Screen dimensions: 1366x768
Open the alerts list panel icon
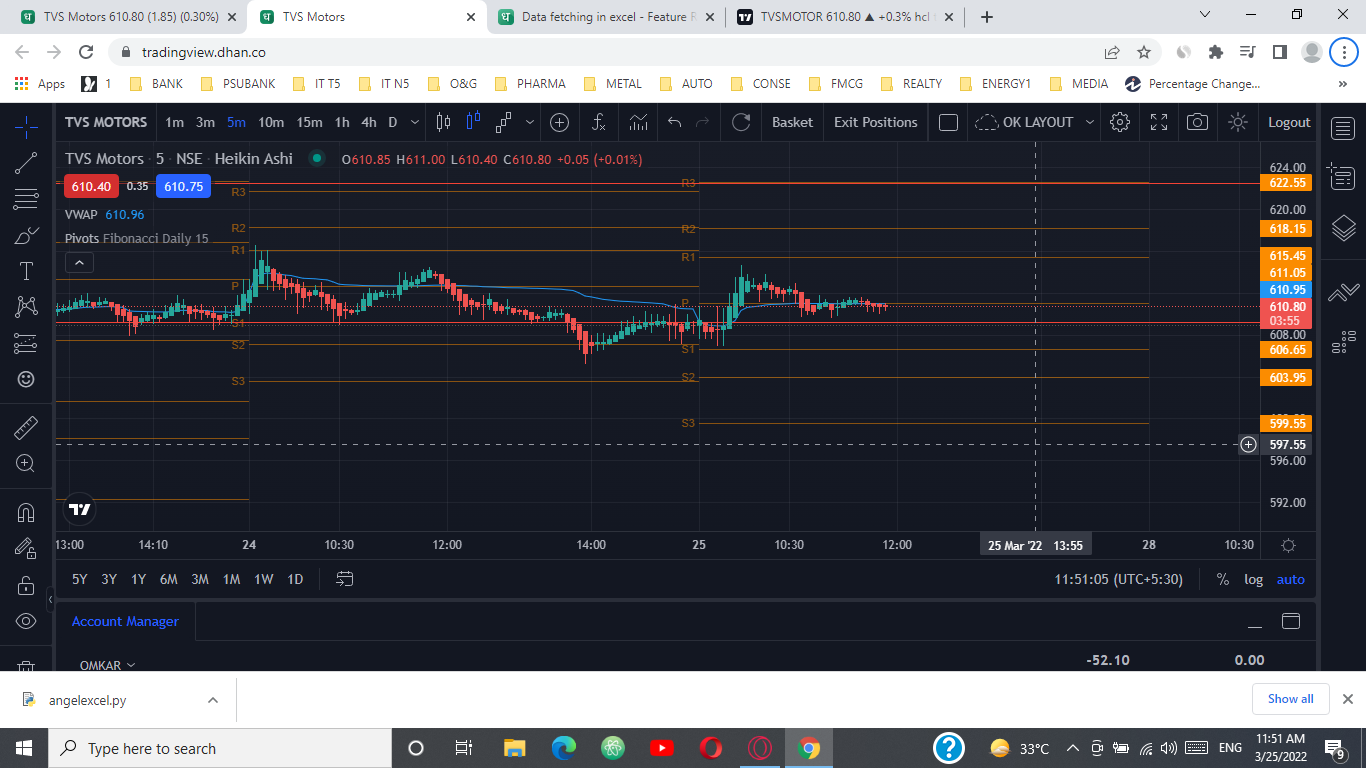(1342, 177)
